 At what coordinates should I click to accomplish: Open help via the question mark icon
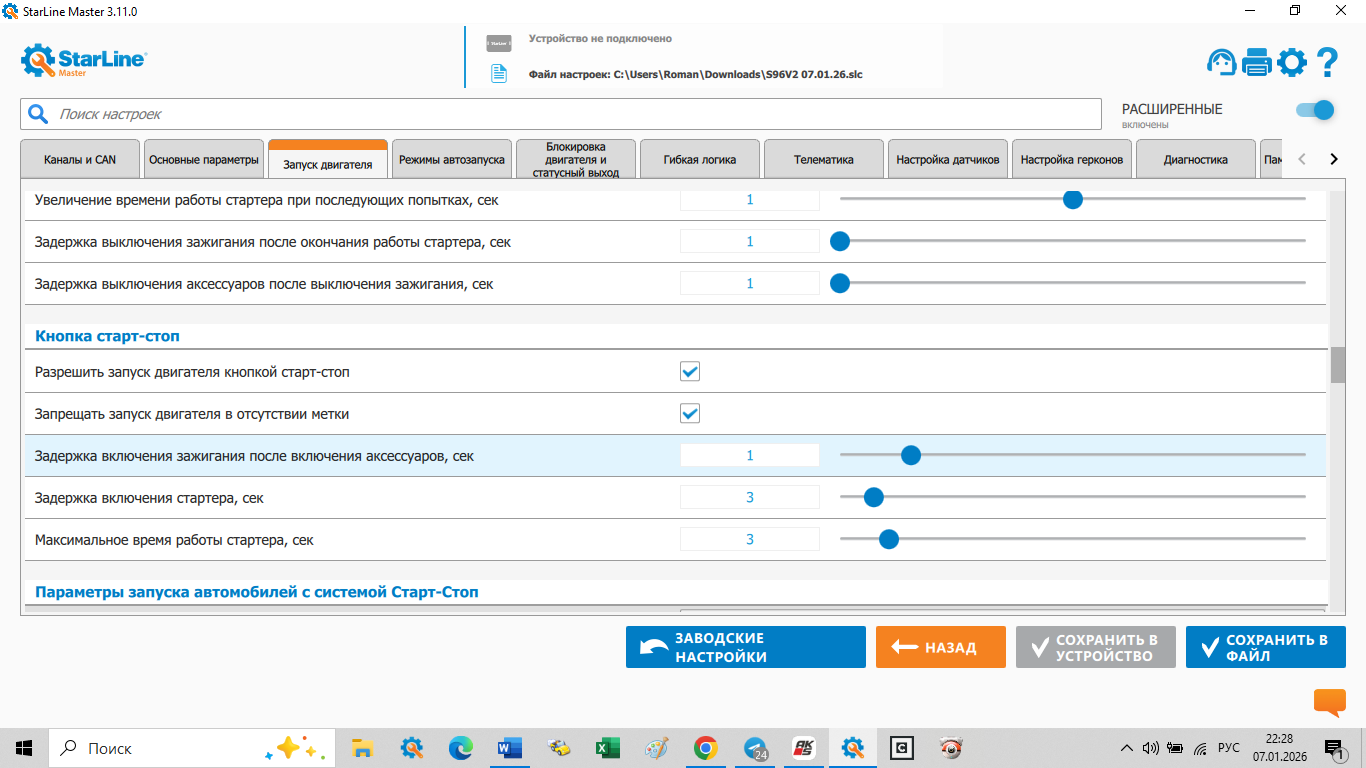point(1327,63)
